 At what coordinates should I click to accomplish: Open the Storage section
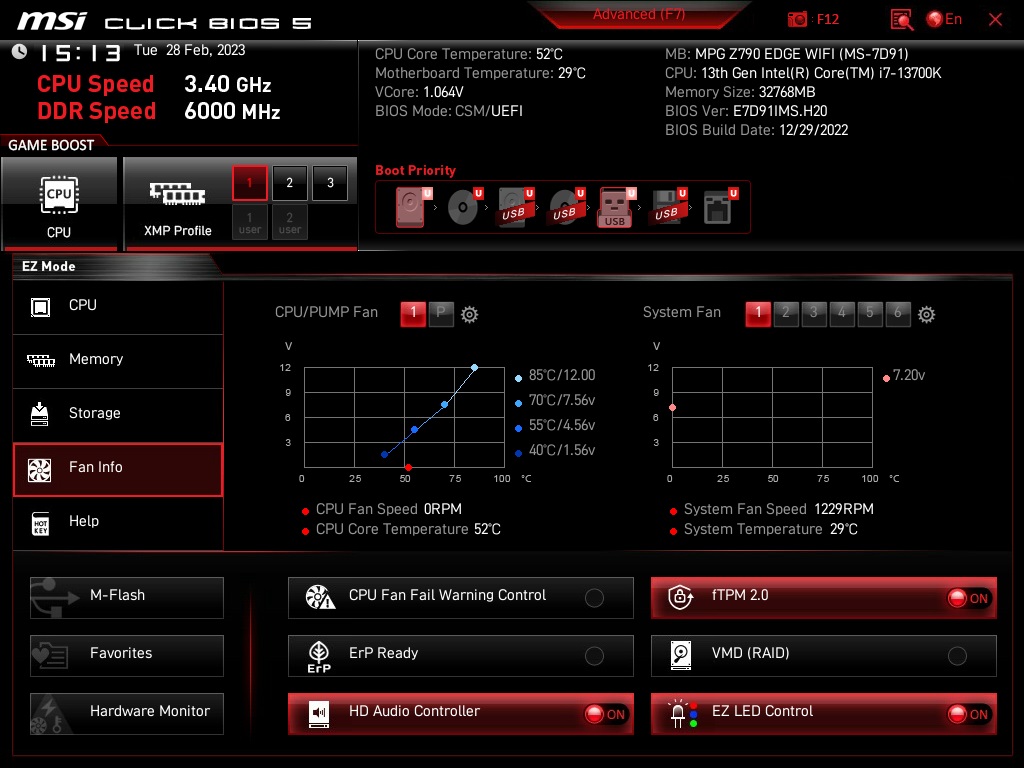coord(118,414)
